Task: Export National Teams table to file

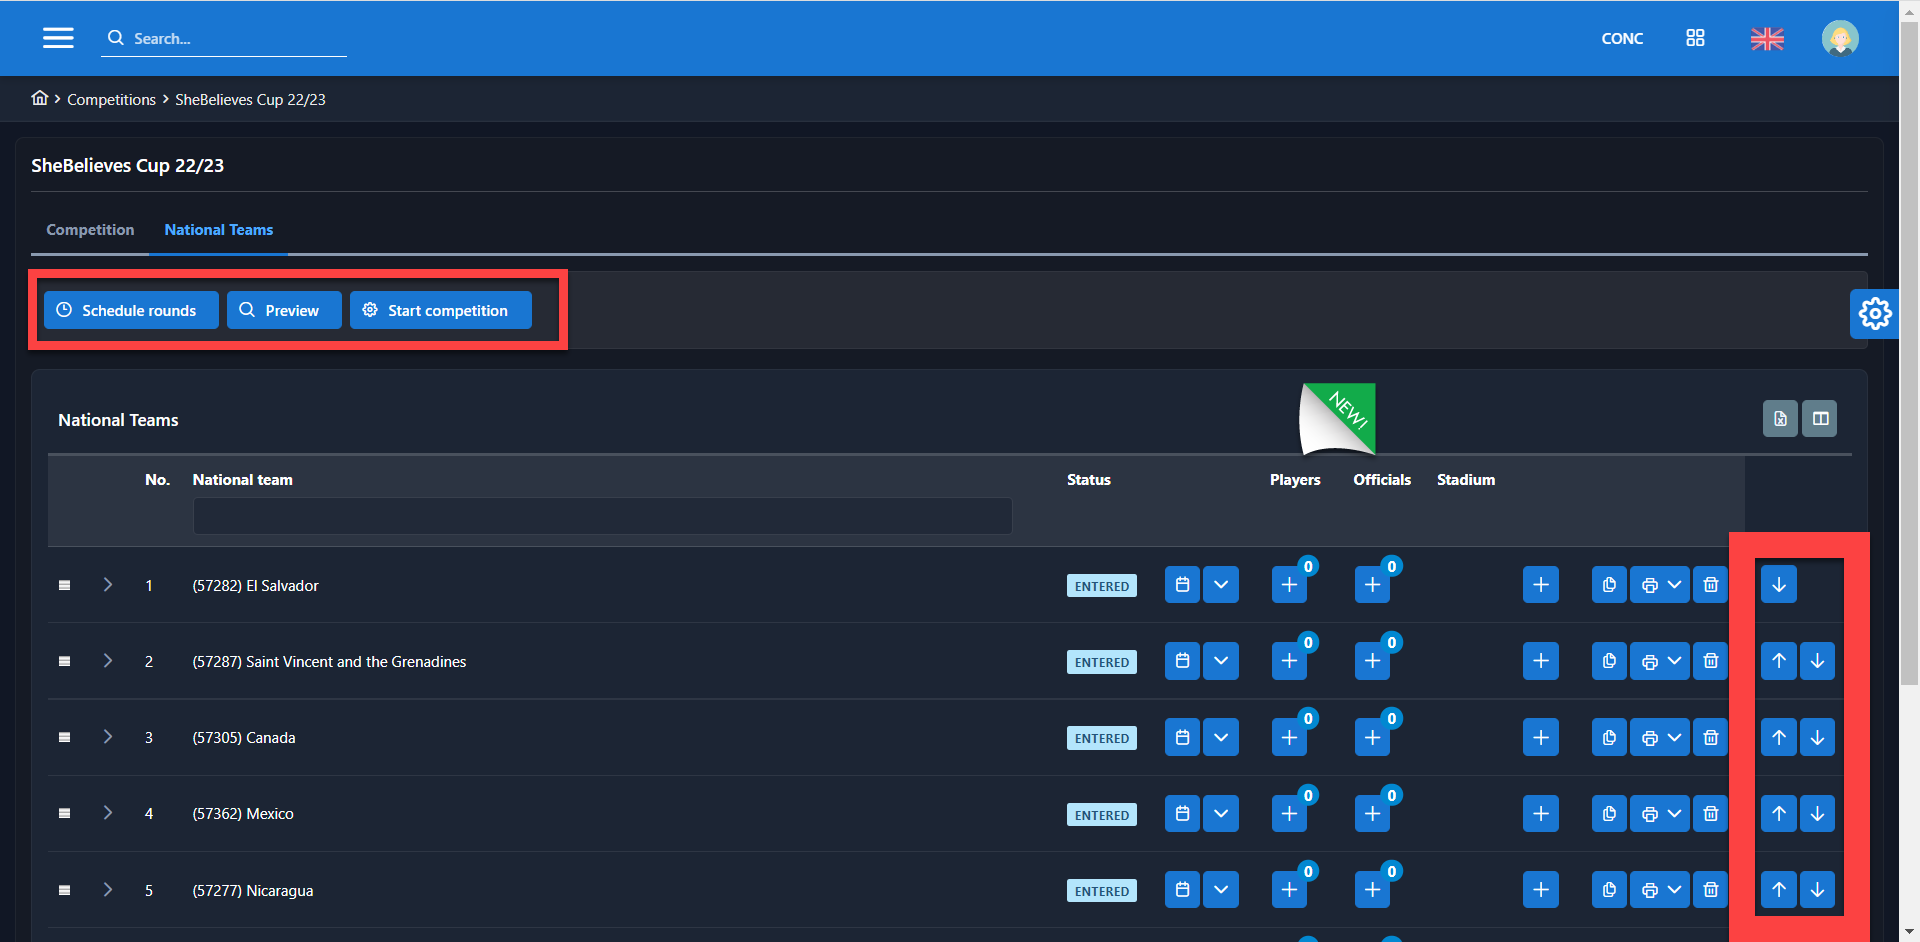Action: point(1780,419)
